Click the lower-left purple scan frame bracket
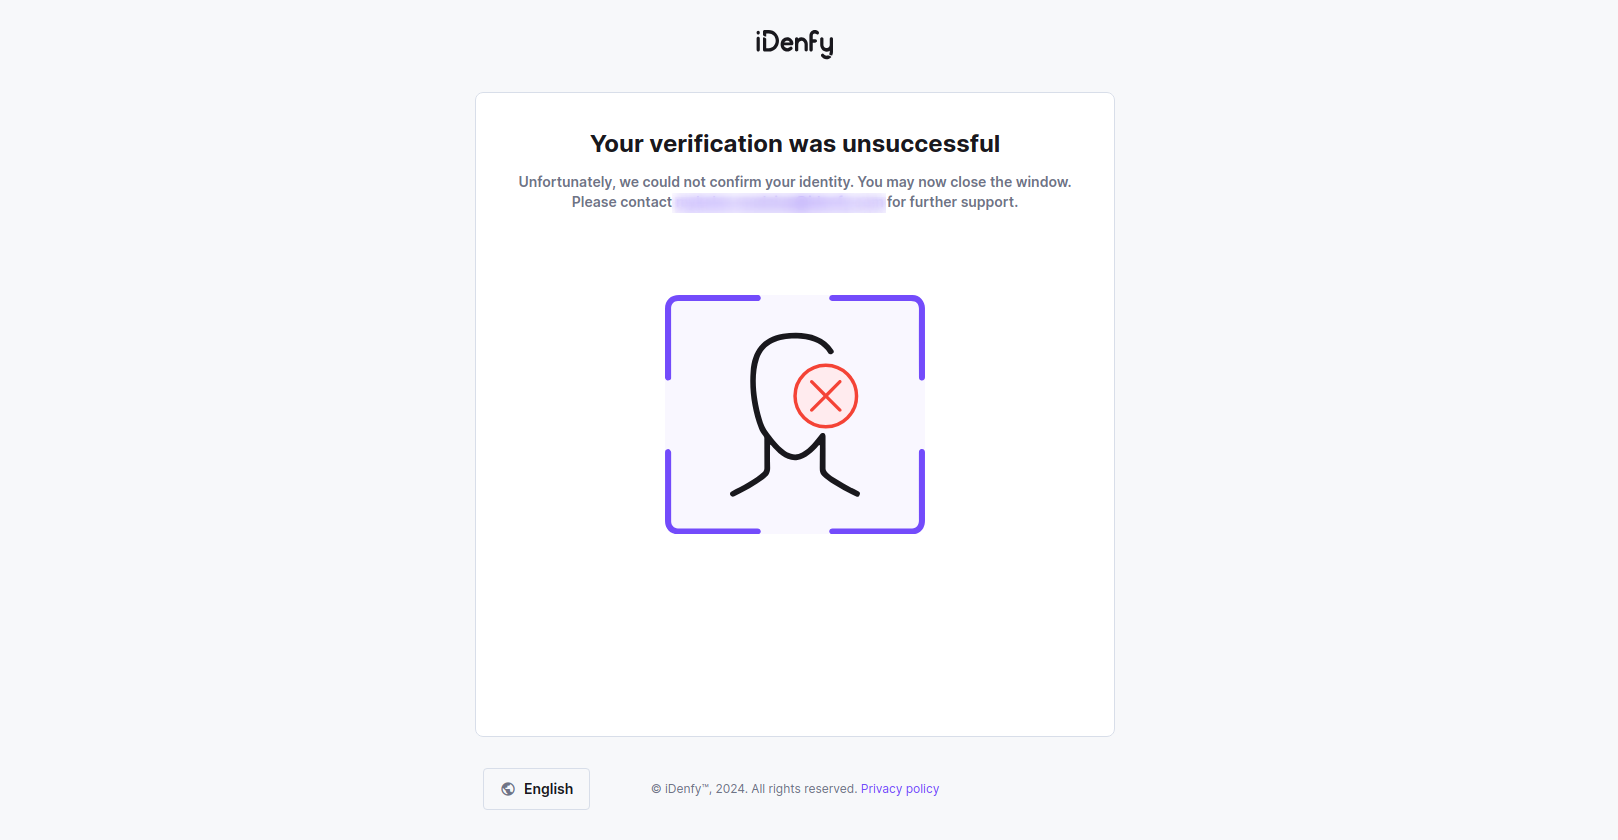 pyautogui.click(x=712, y=492)
